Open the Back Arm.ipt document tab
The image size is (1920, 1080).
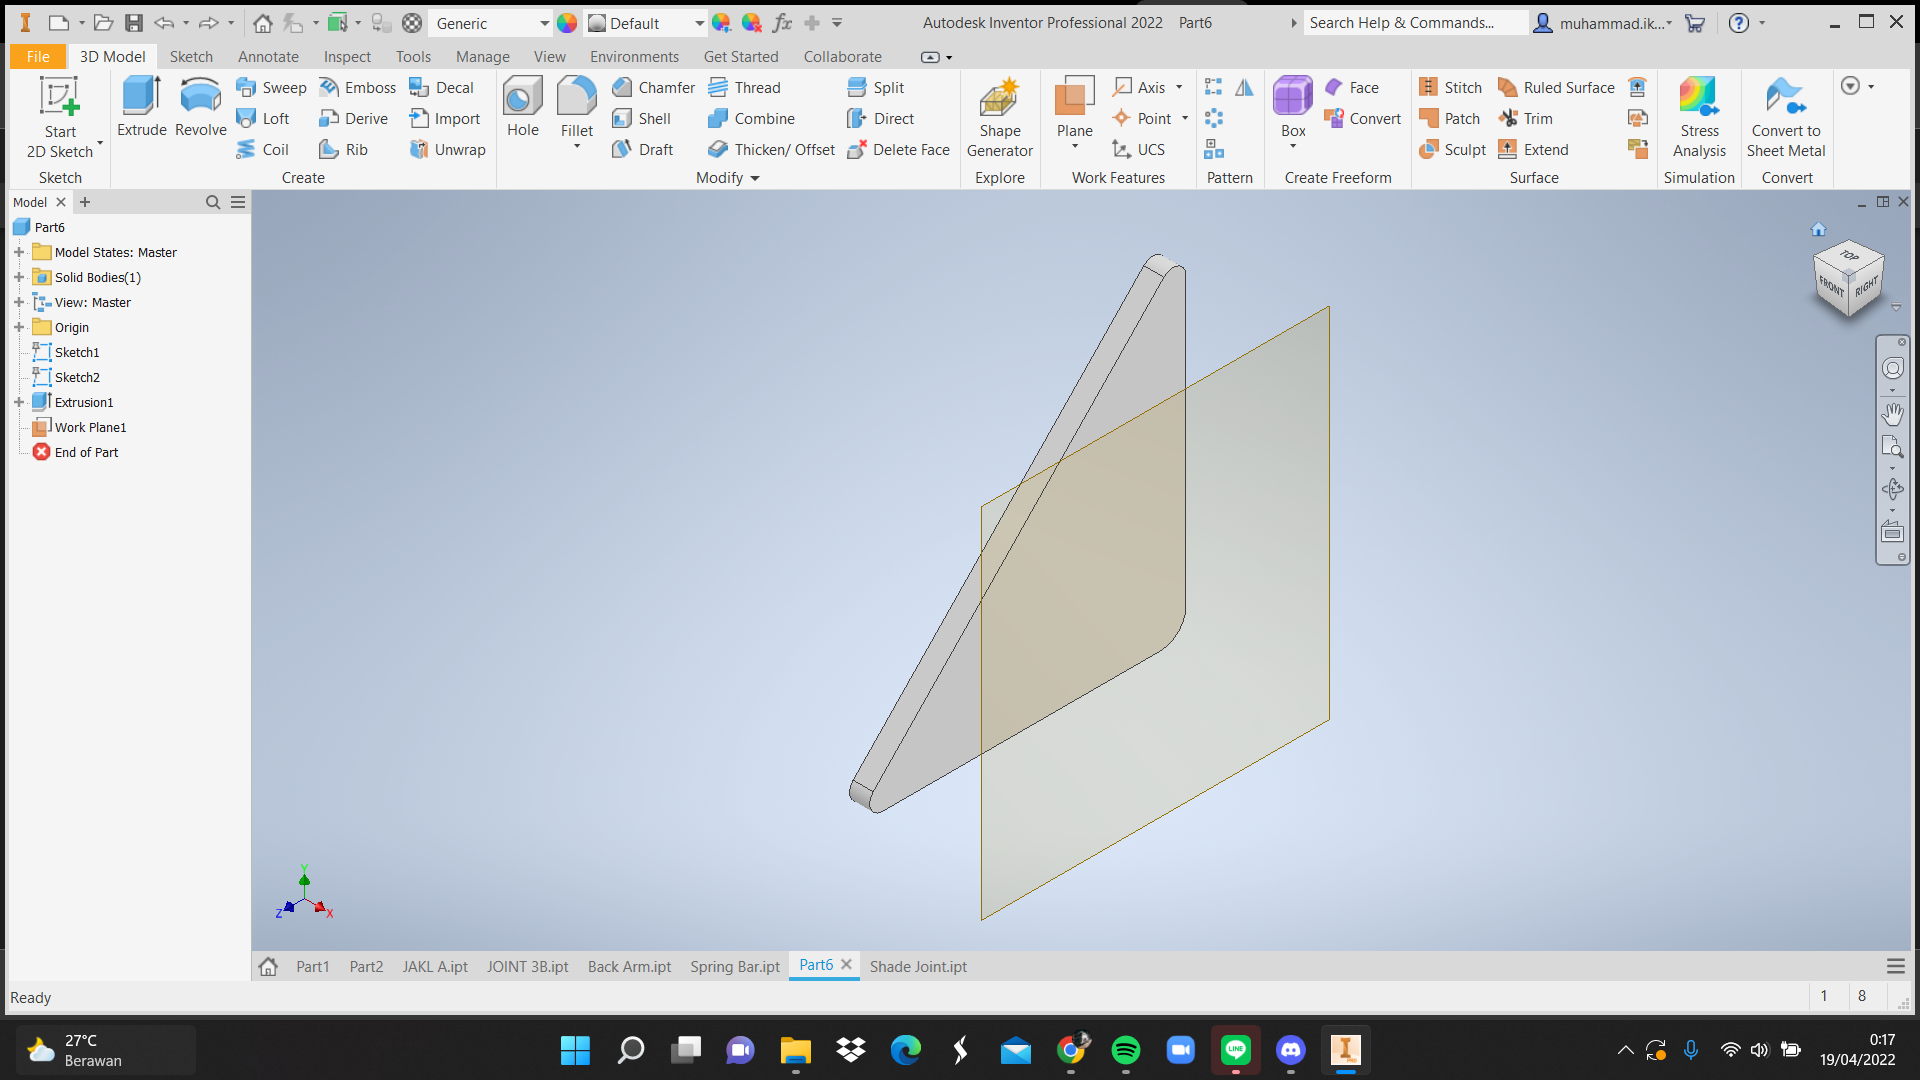629,967
